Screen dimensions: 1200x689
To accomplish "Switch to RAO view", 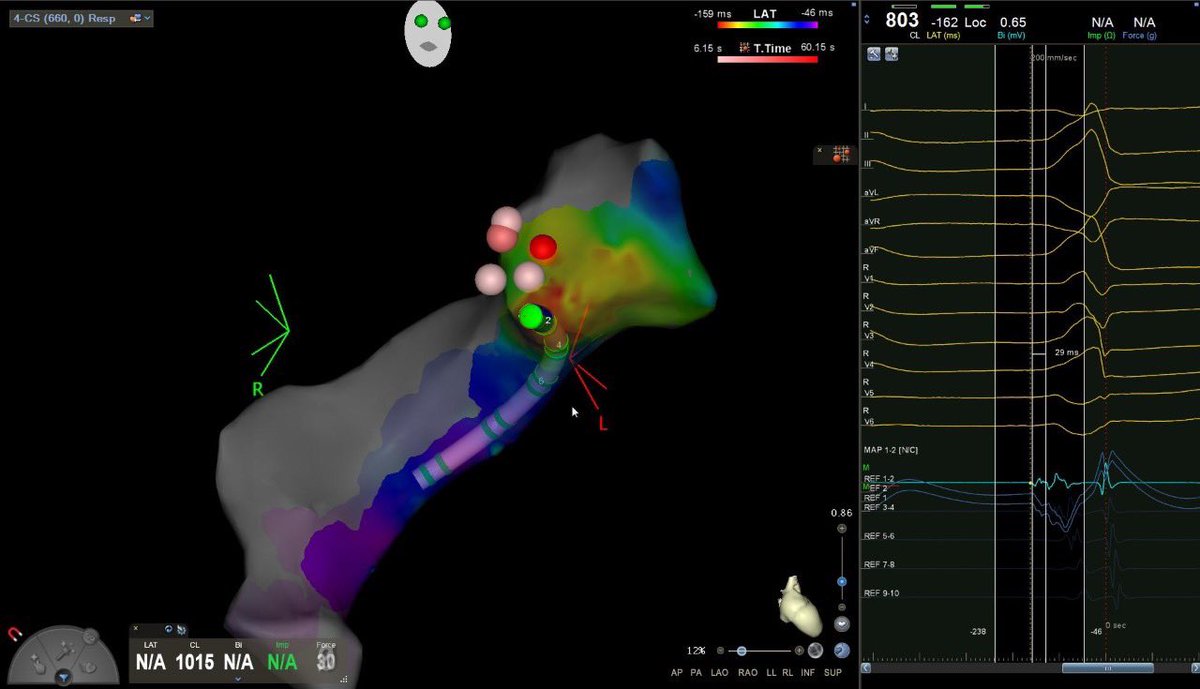I will 747,673.
